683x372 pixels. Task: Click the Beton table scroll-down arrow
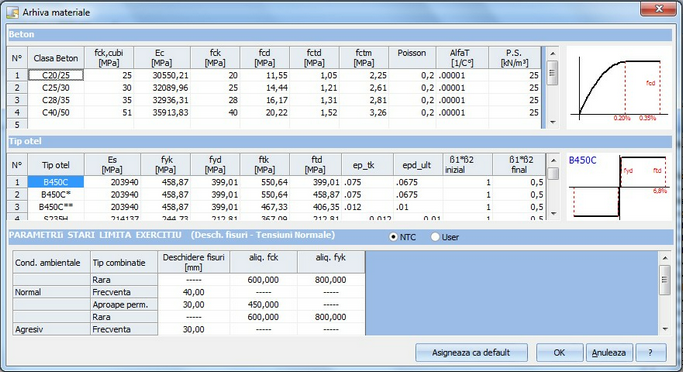click(x=552, y=122)
